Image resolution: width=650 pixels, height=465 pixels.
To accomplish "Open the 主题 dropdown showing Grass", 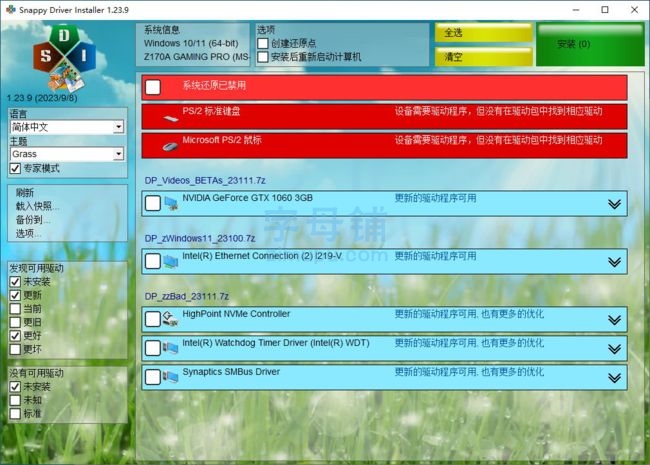I will click(x=67, y=154).
